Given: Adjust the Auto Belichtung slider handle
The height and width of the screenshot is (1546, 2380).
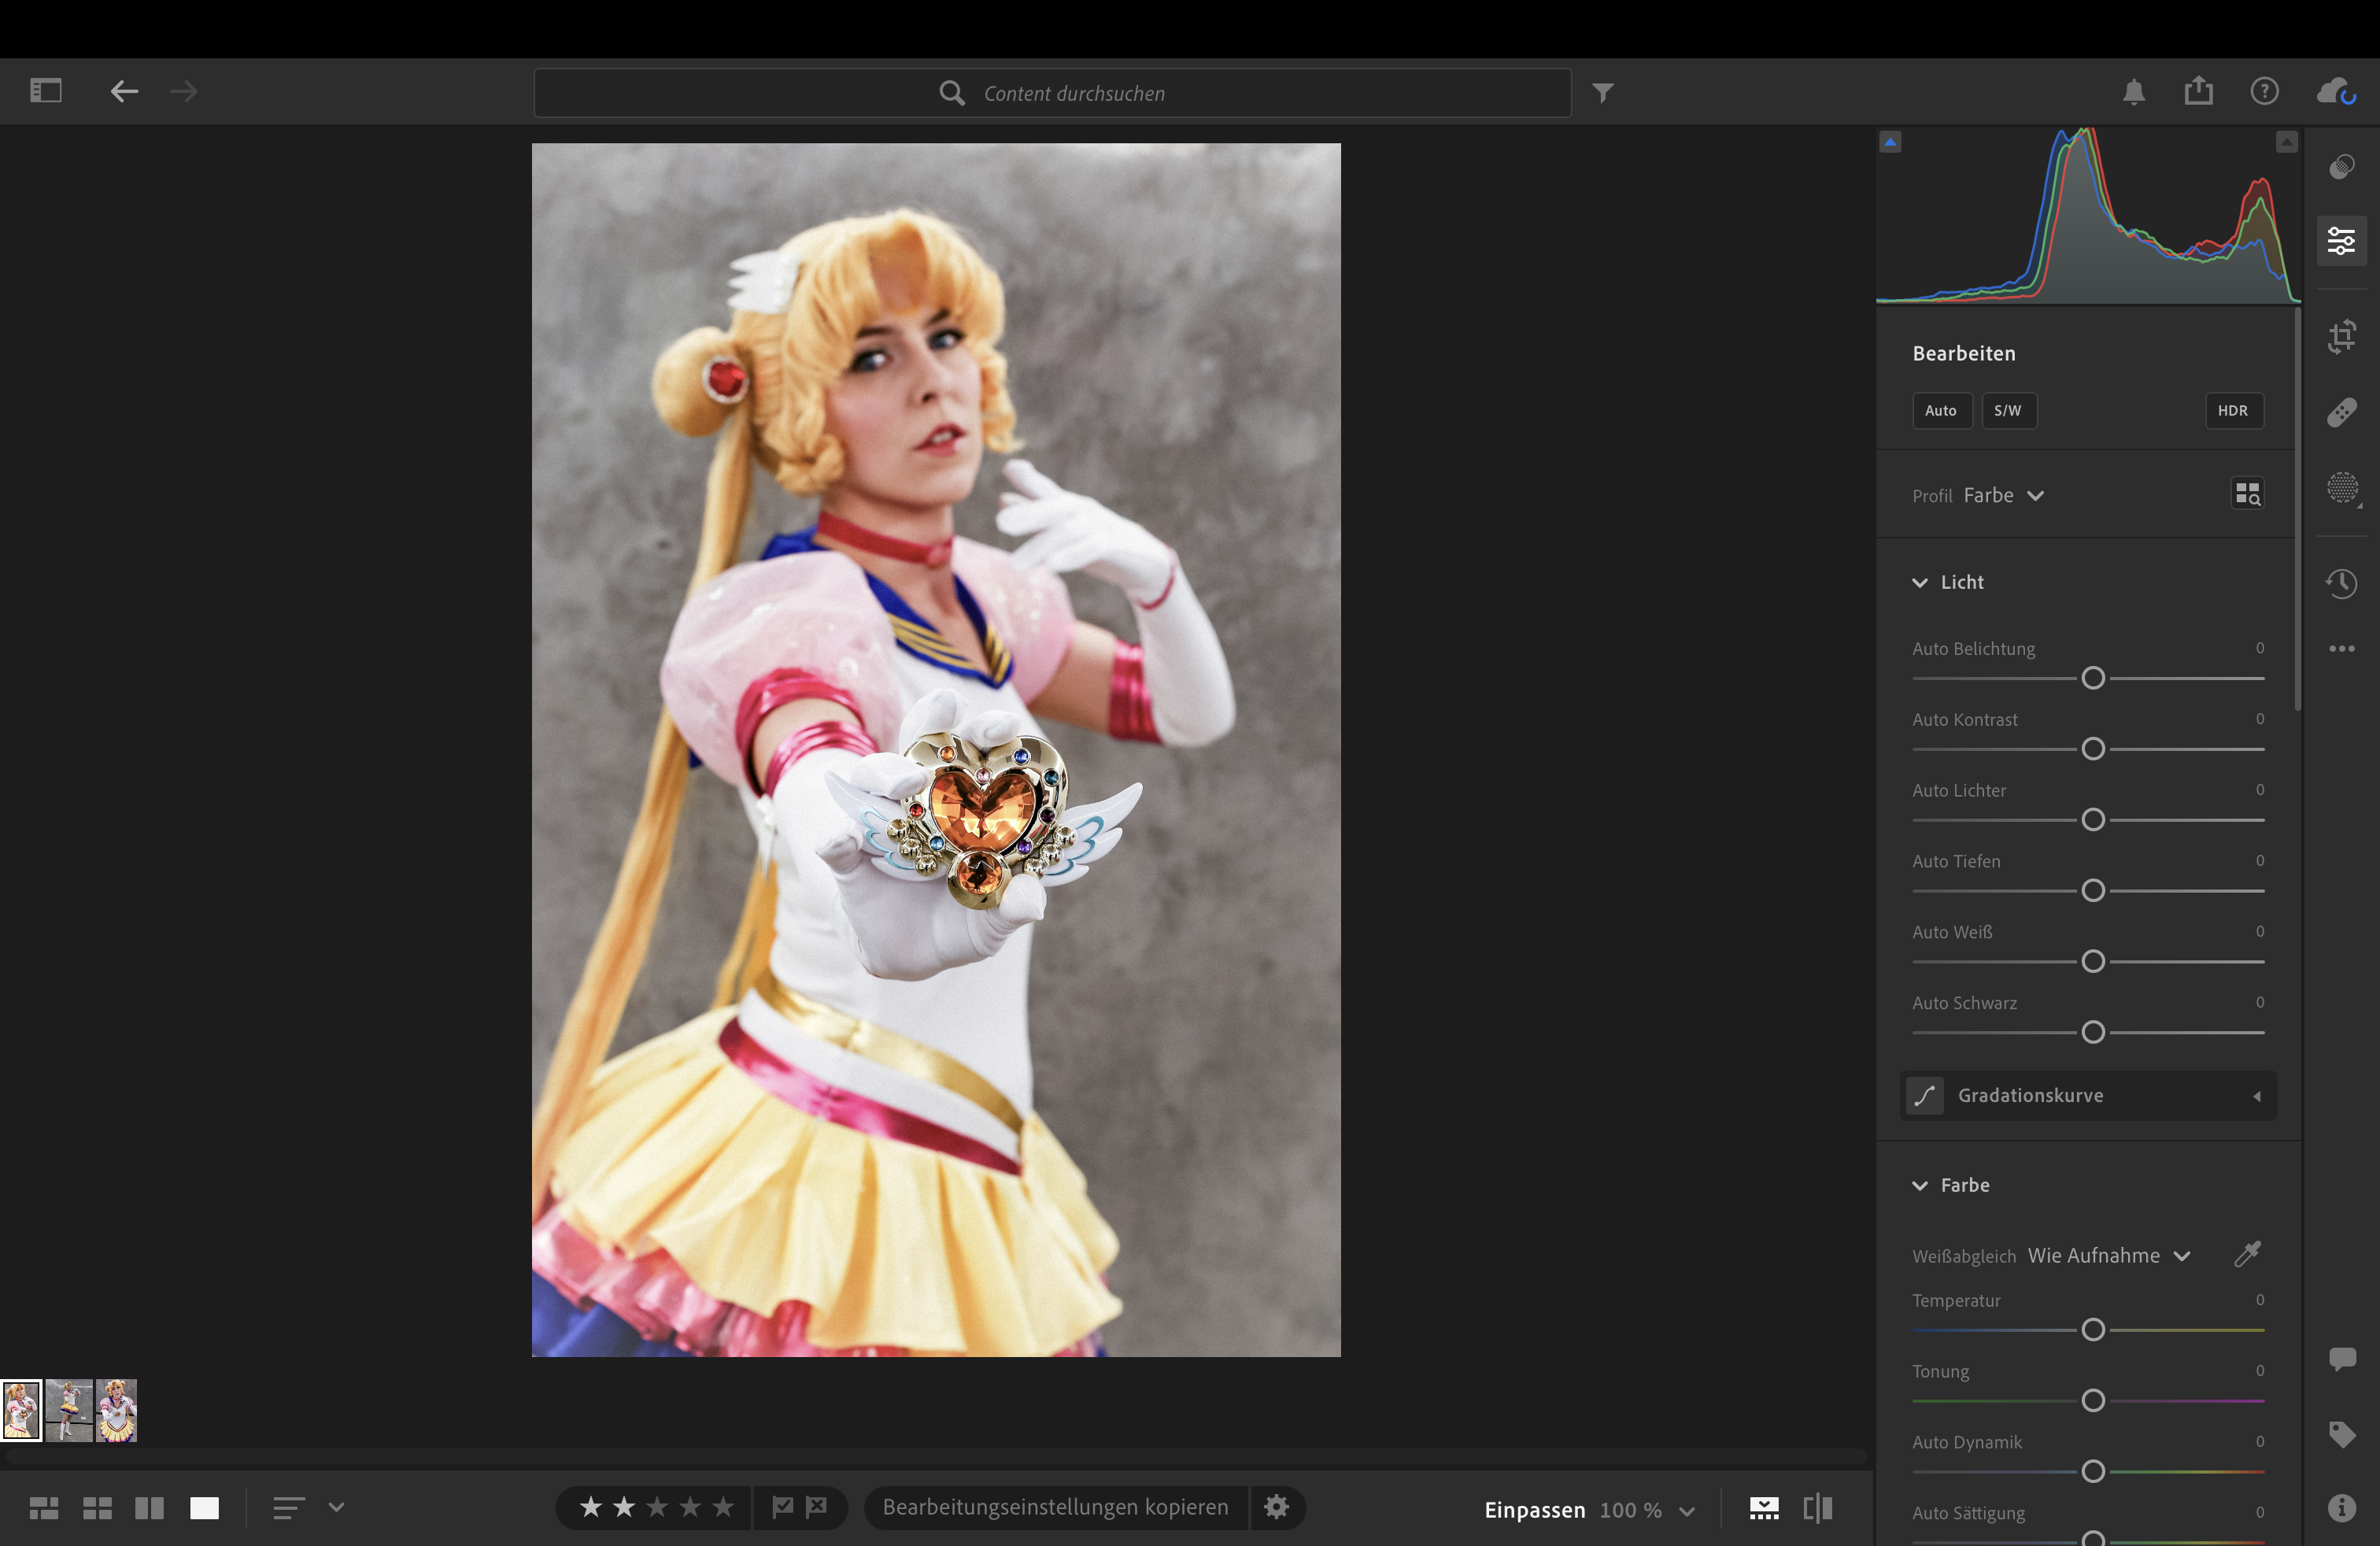Looking at the screenshot, I should (2093, 678).
